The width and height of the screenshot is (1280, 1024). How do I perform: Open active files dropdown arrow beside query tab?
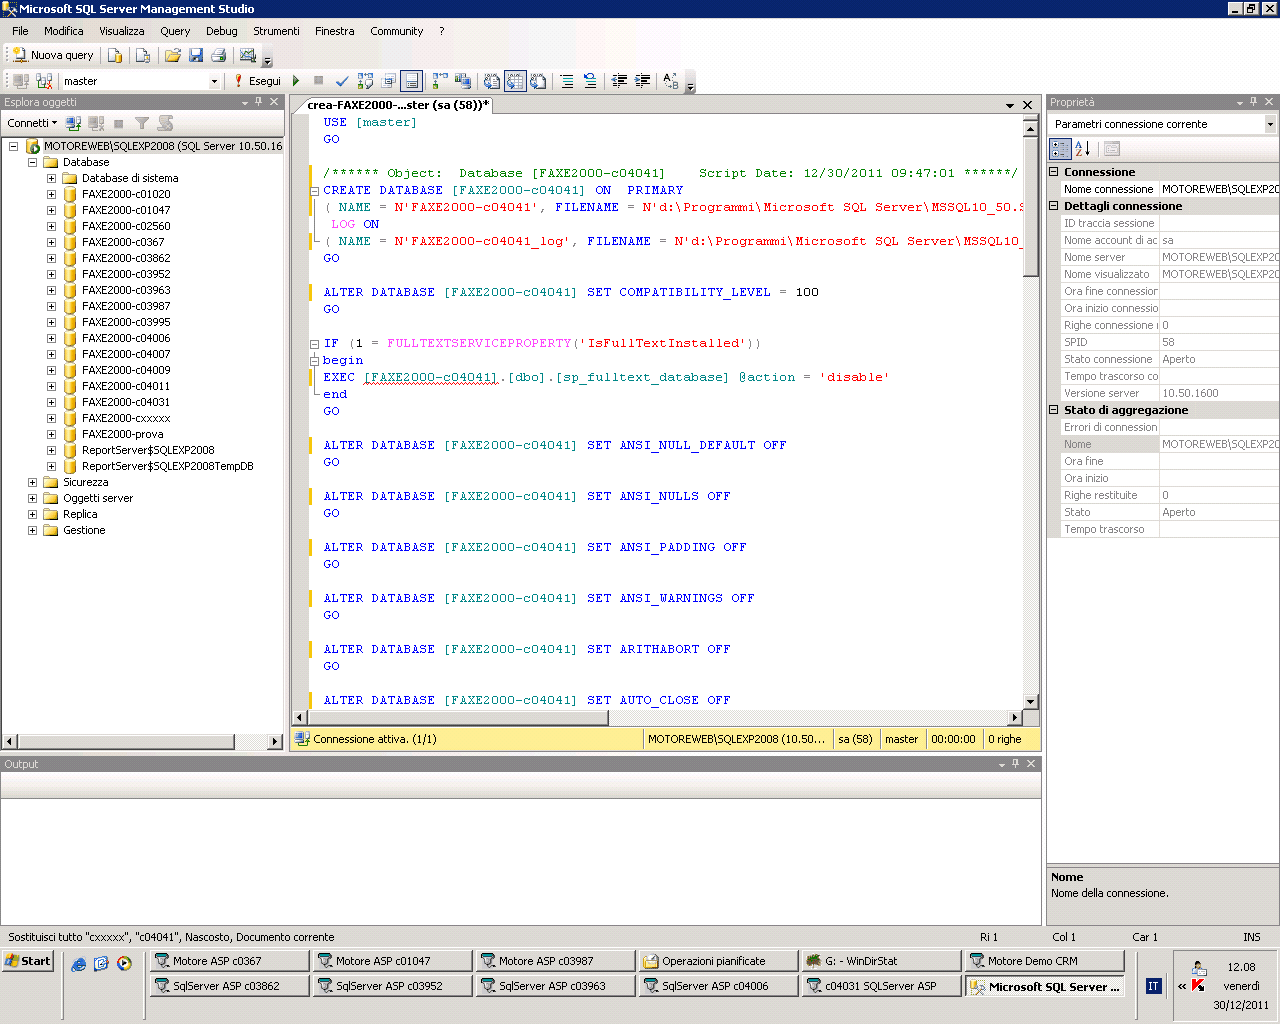(x=1010, y=105)
